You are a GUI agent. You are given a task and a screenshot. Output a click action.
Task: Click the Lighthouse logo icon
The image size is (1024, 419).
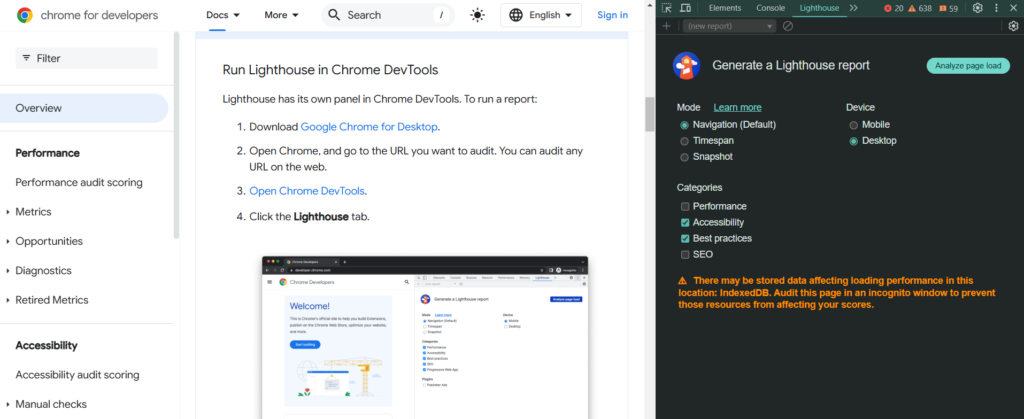pos(686,66)
